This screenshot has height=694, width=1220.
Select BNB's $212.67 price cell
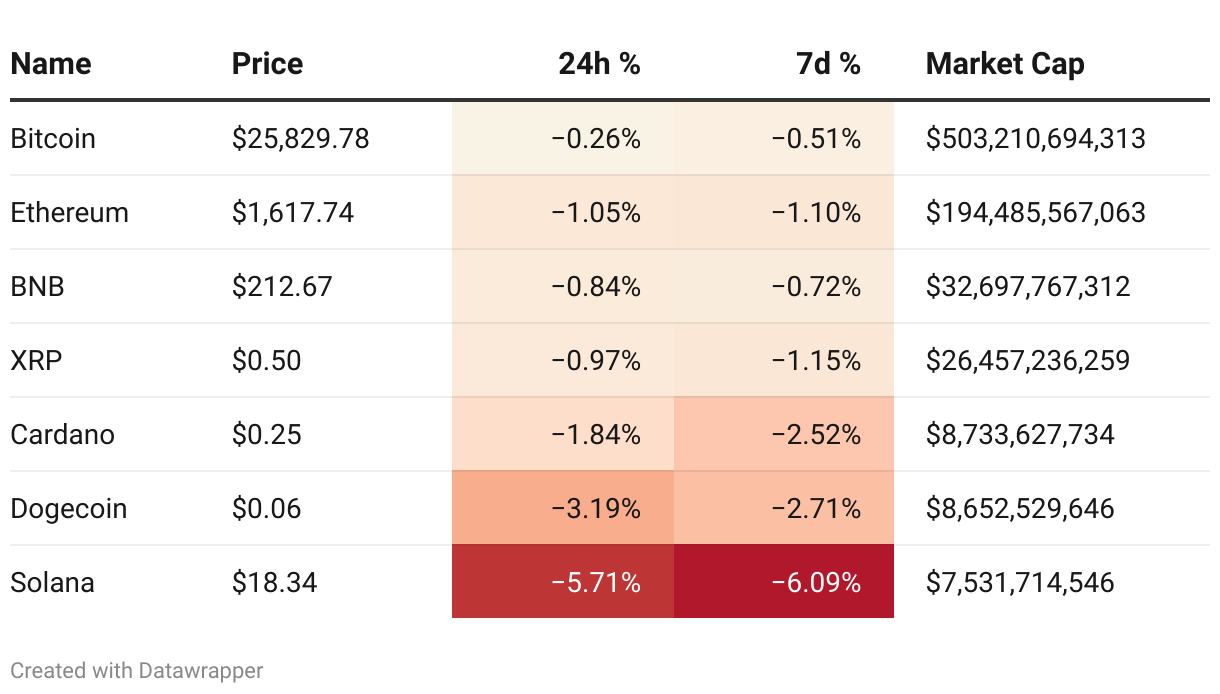coord(282,286)
